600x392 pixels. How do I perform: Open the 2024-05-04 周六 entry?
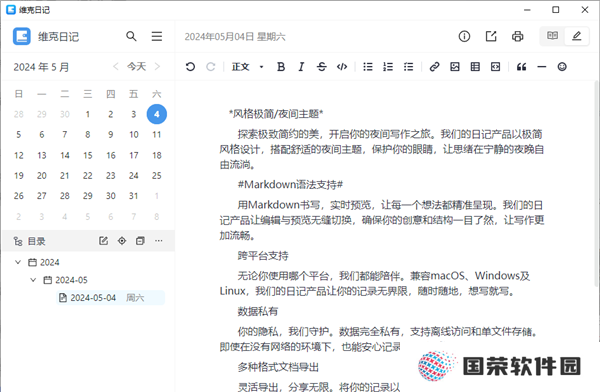tap(111, 298)
